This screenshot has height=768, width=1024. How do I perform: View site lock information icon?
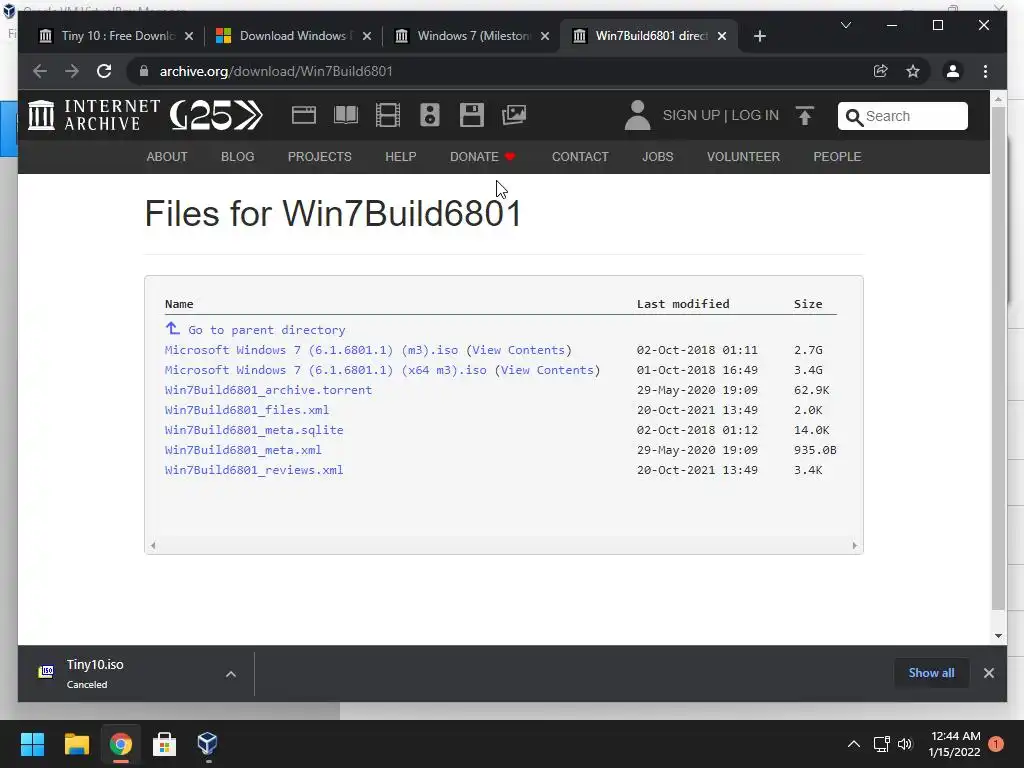tap(144, 71)
